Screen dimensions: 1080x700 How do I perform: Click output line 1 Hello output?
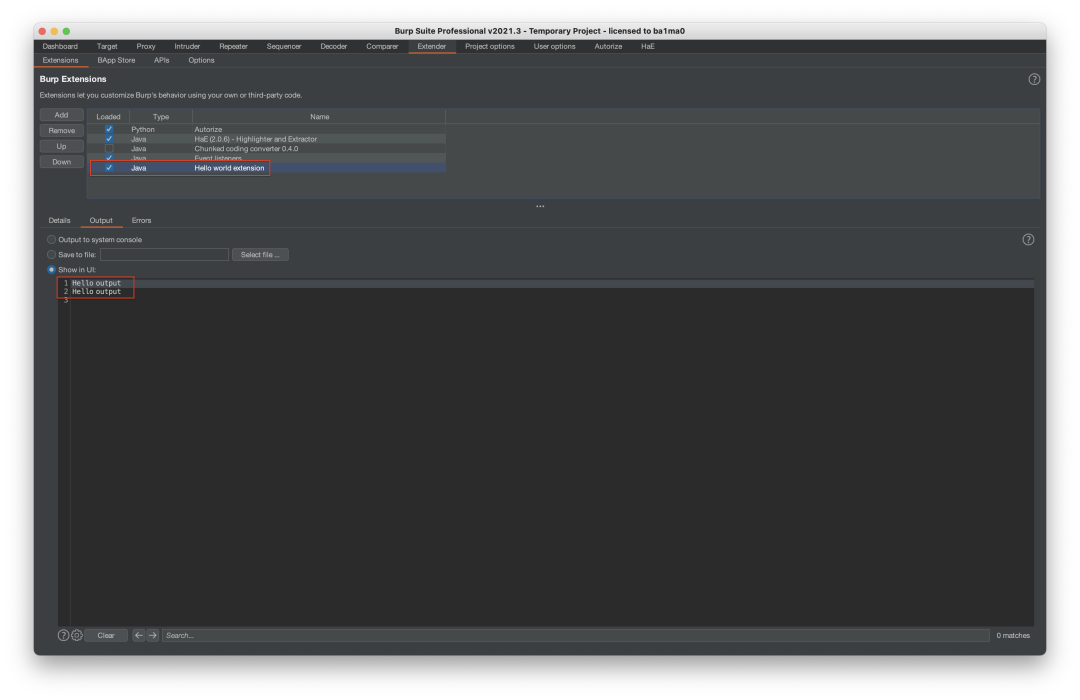point(96,283)
